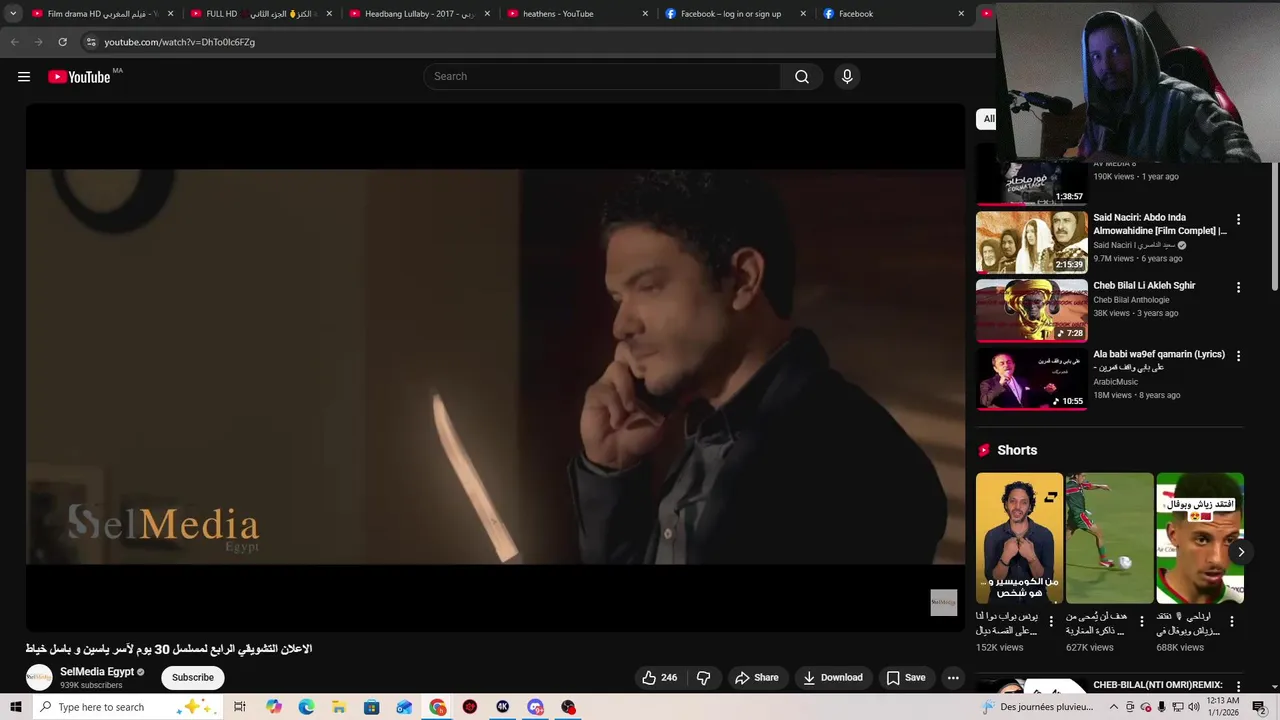This screenshot has height=720, width=1280.
Task: Open the weather widget Des journées pluvieu
Action: (1039, 707)
